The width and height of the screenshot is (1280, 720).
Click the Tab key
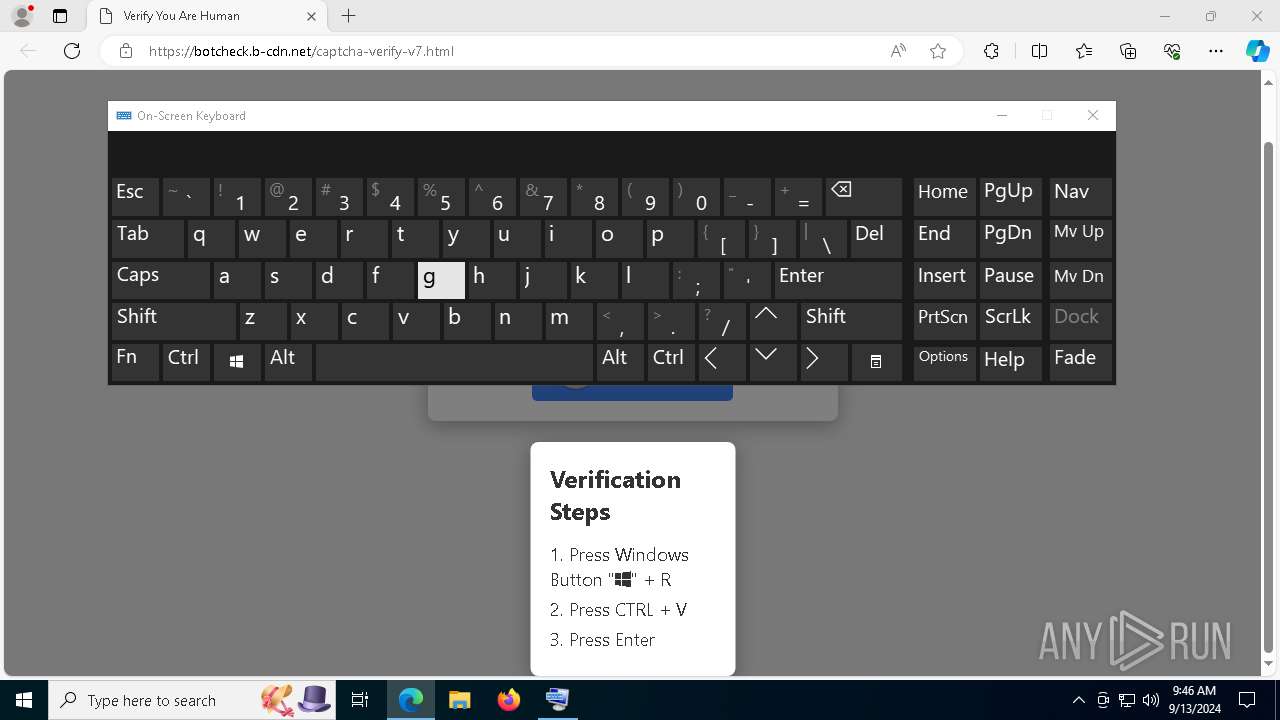pos(147,238)
